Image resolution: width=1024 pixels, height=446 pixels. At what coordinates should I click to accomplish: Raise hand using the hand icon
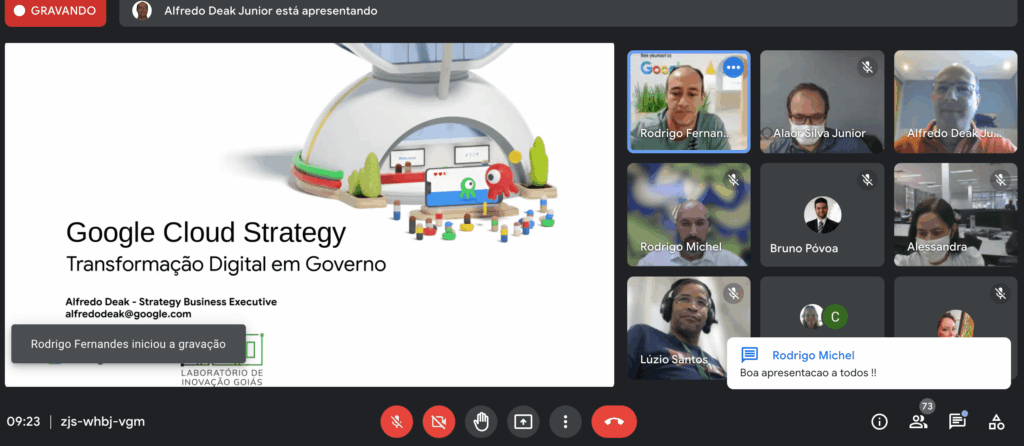click(481, 422)
